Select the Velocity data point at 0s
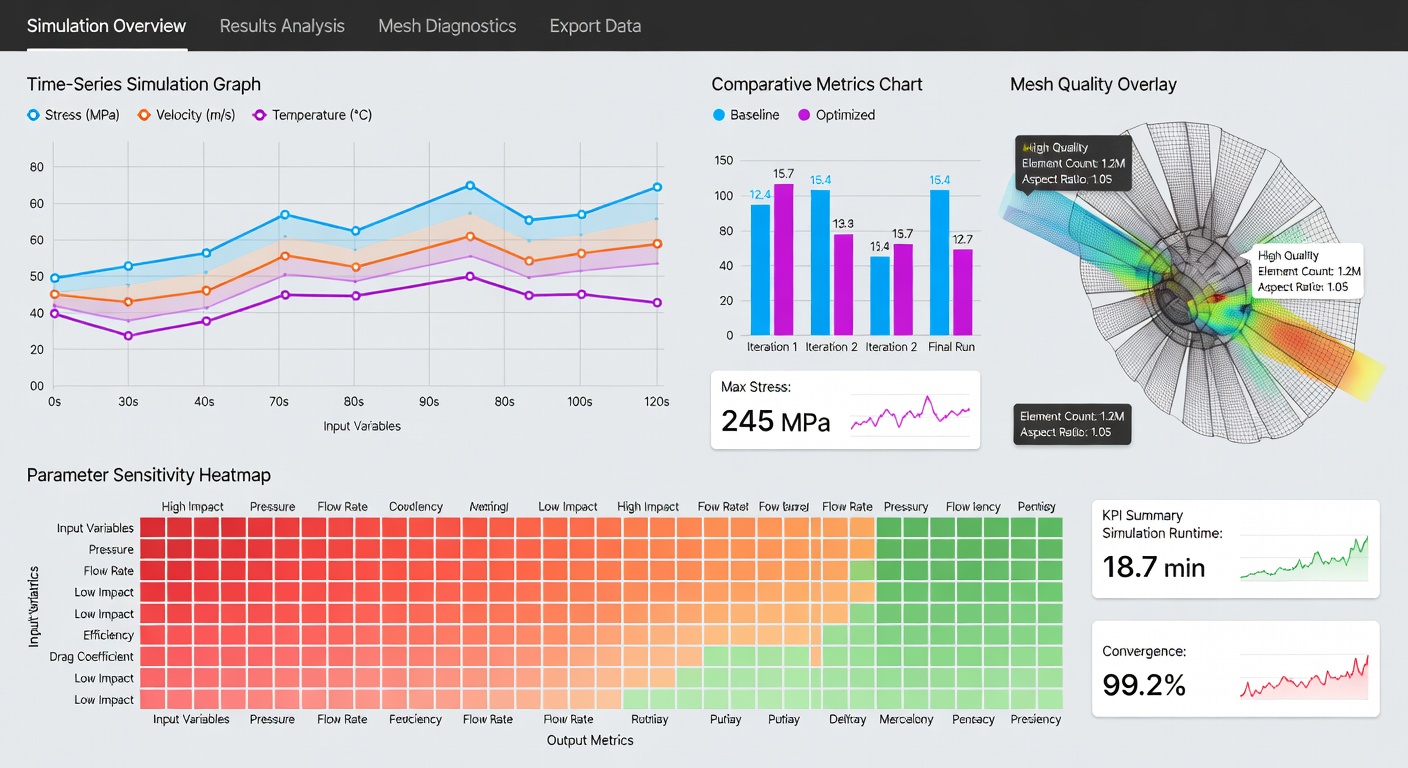1408x768 pixels. [54, 294]
